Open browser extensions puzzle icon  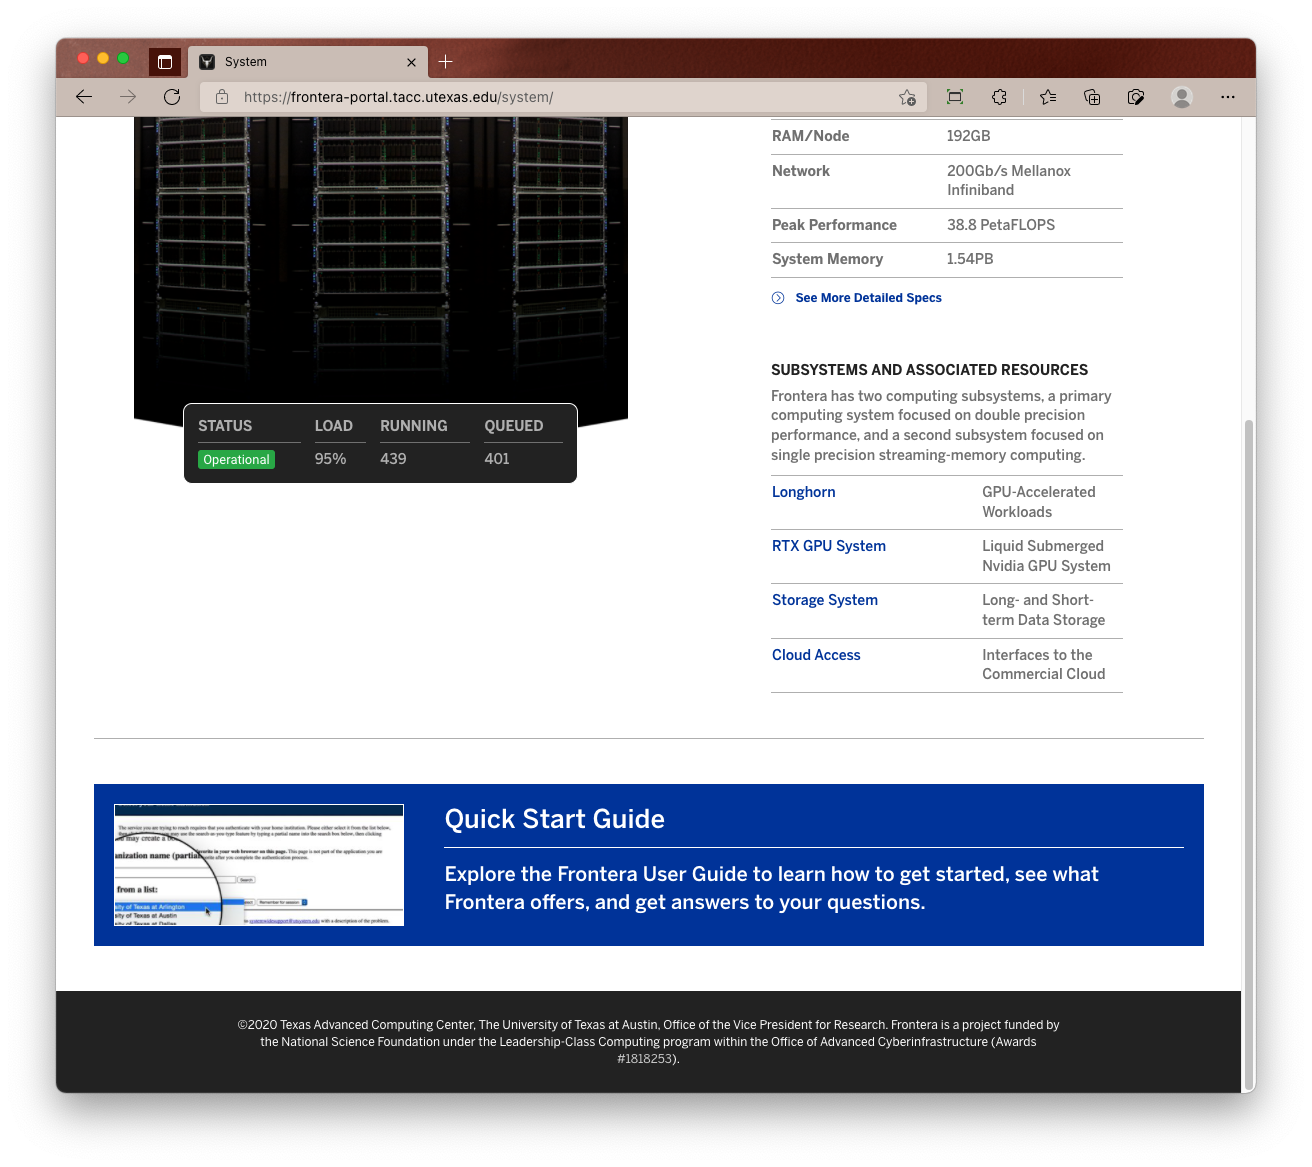point(999,97)
